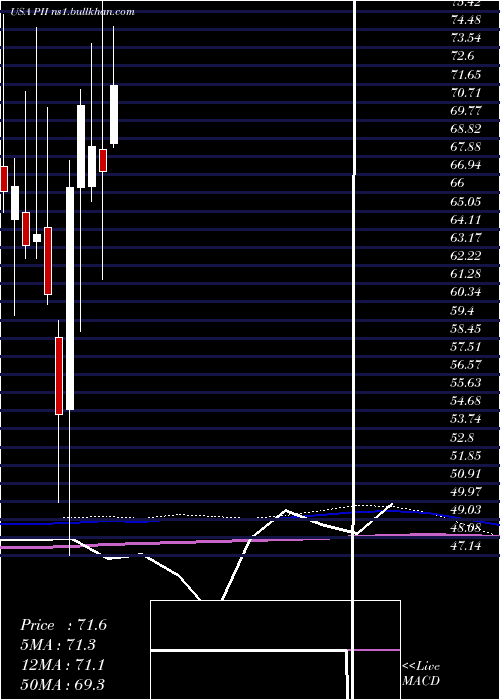The width and height of the screenshot is (500, 700).
Task: Click the 65.05 price axis label
Action: (x=466, y=201)
